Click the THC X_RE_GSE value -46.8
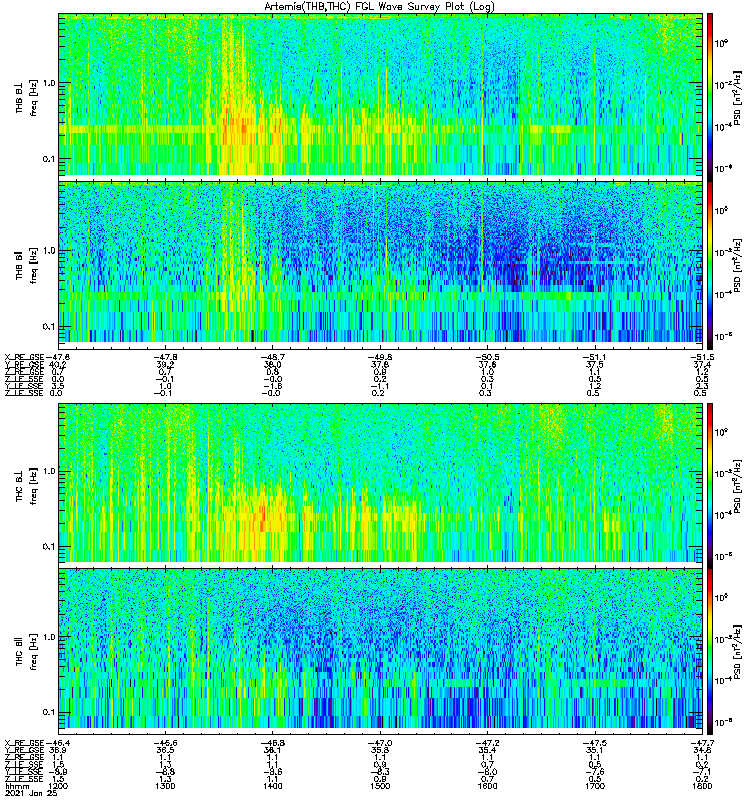Screen dimensions: 750x800 [272, 743]
